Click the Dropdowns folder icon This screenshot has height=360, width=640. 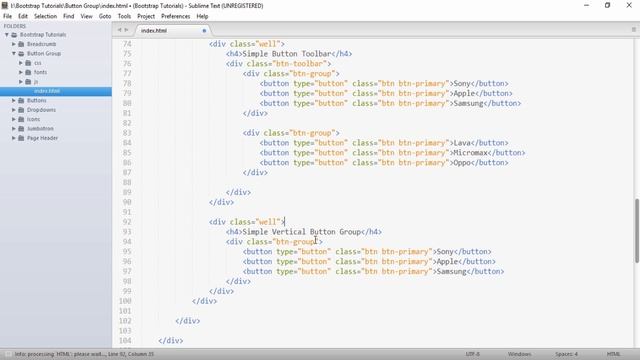click(21, 110)
